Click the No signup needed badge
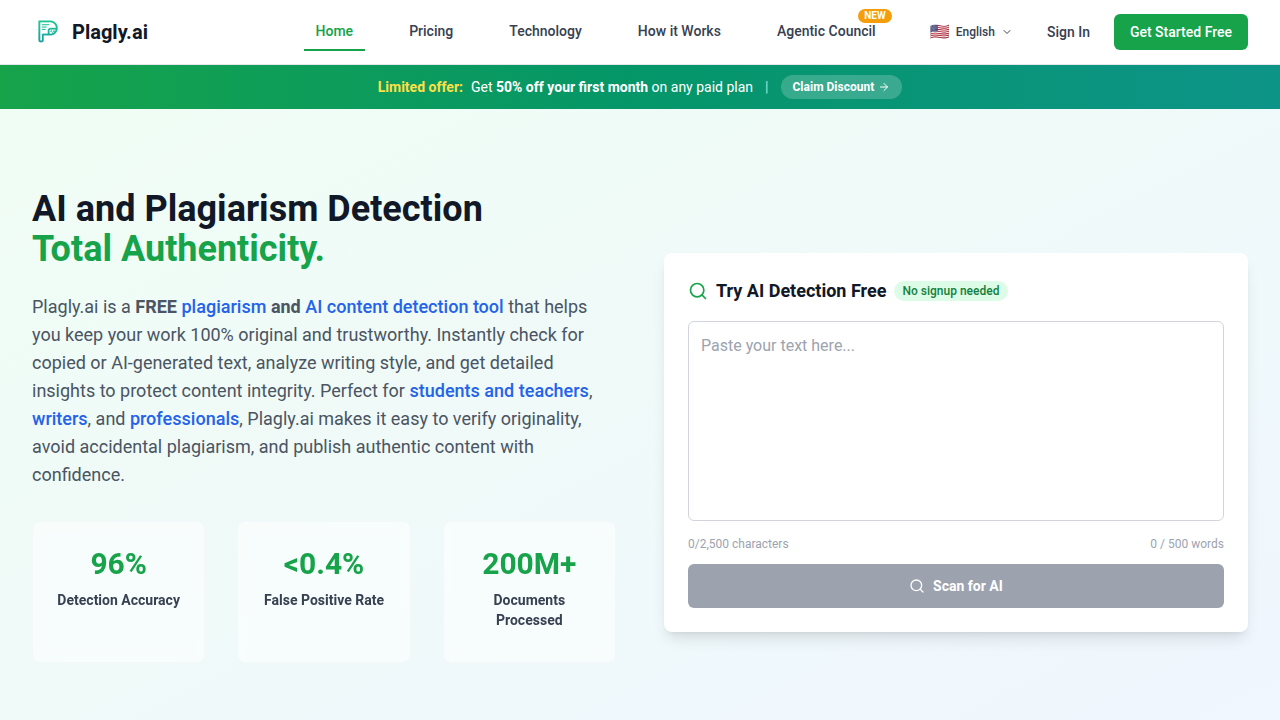This screenshot has height=720, width=1280. click(951, 291)
